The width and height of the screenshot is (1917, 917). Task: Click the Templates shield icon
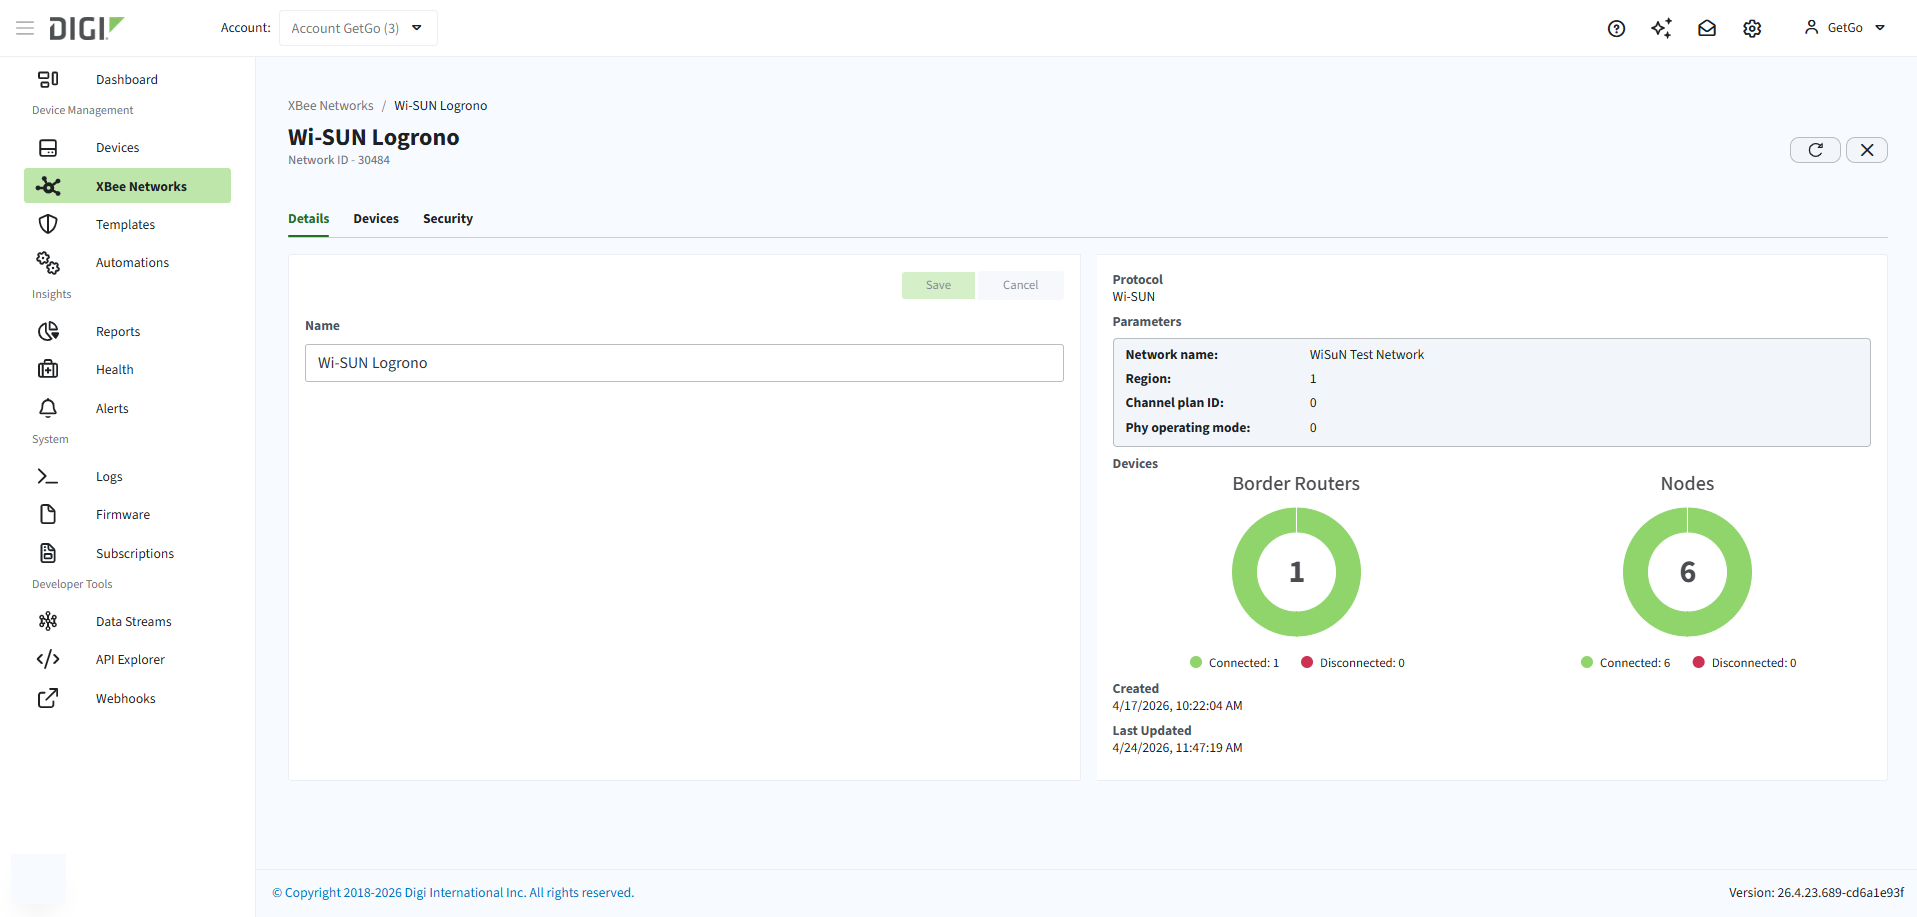tap(48, 224)
